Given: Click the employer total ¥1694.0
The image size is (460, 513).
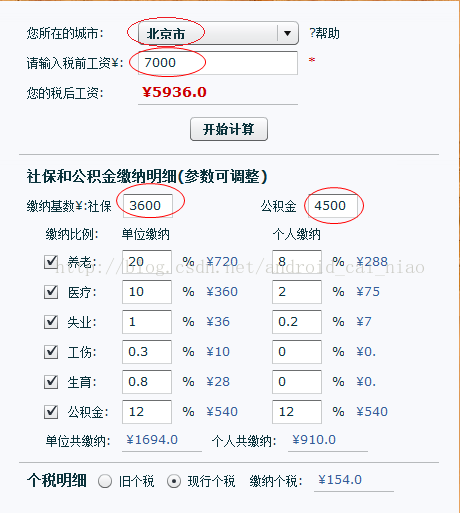Looking at the screenshot, I should (152, 440).
